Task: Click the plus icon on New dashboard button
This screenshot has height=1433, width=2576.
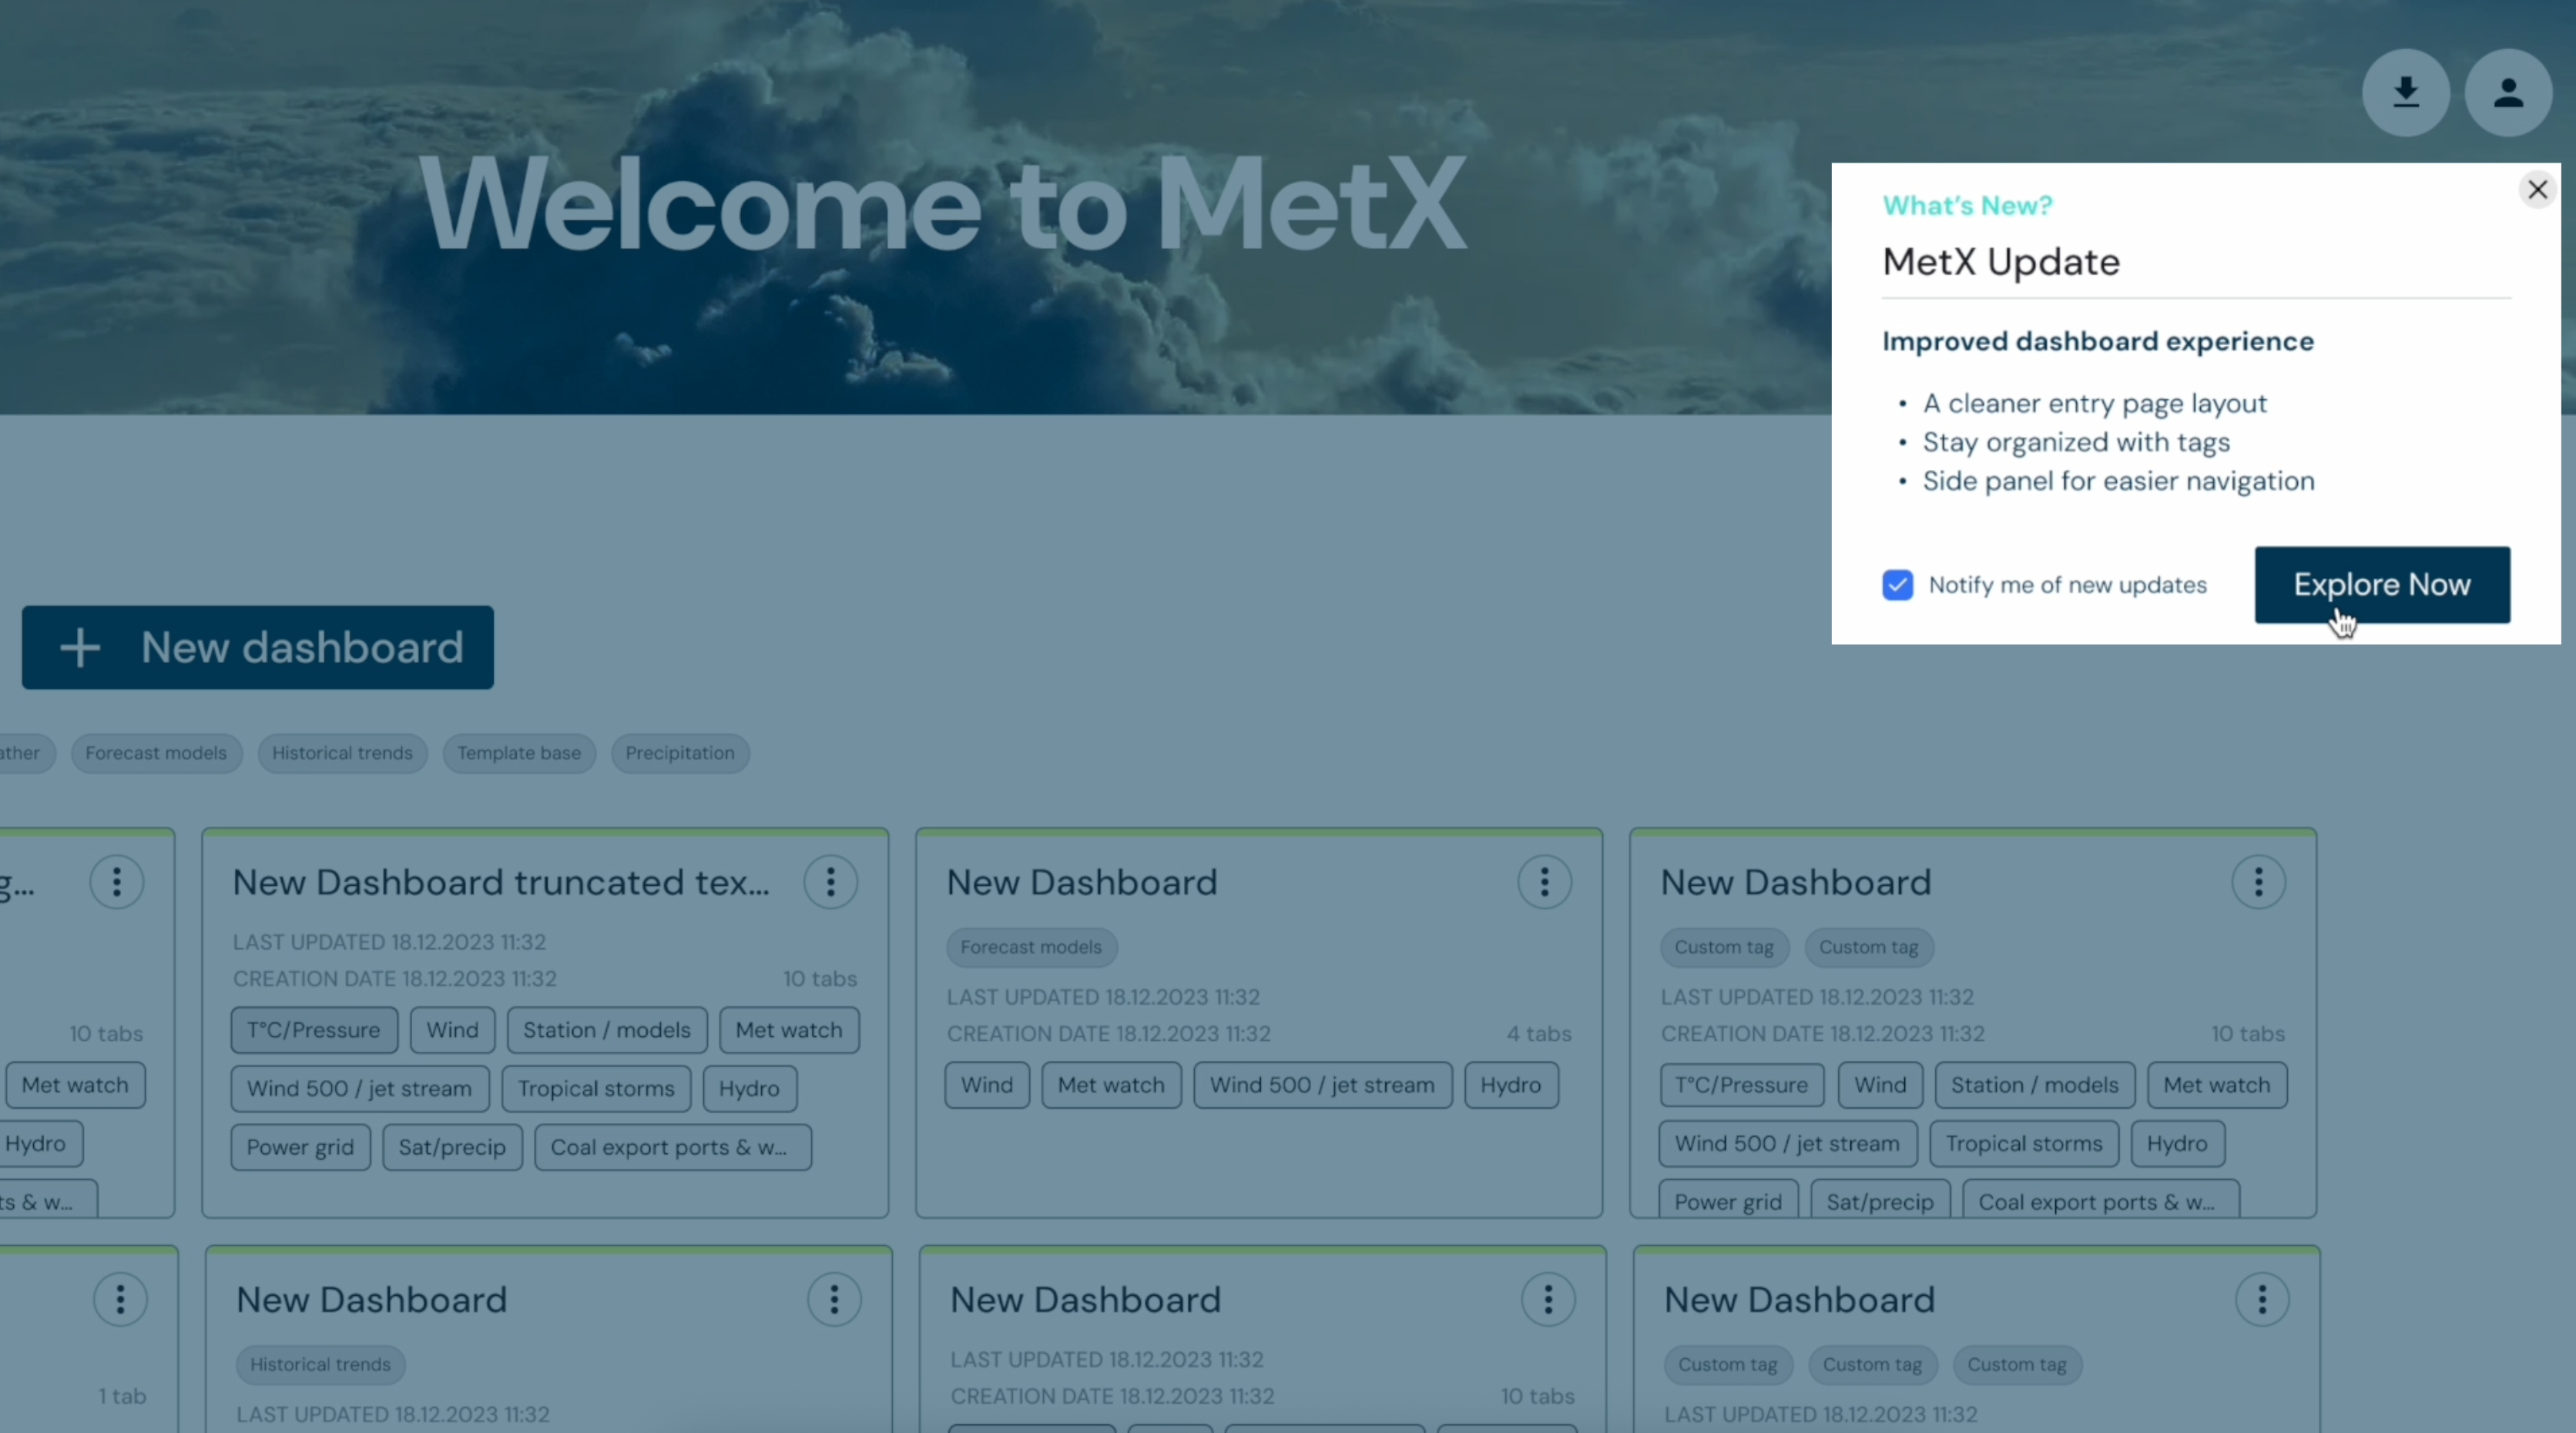Action: 81,647
